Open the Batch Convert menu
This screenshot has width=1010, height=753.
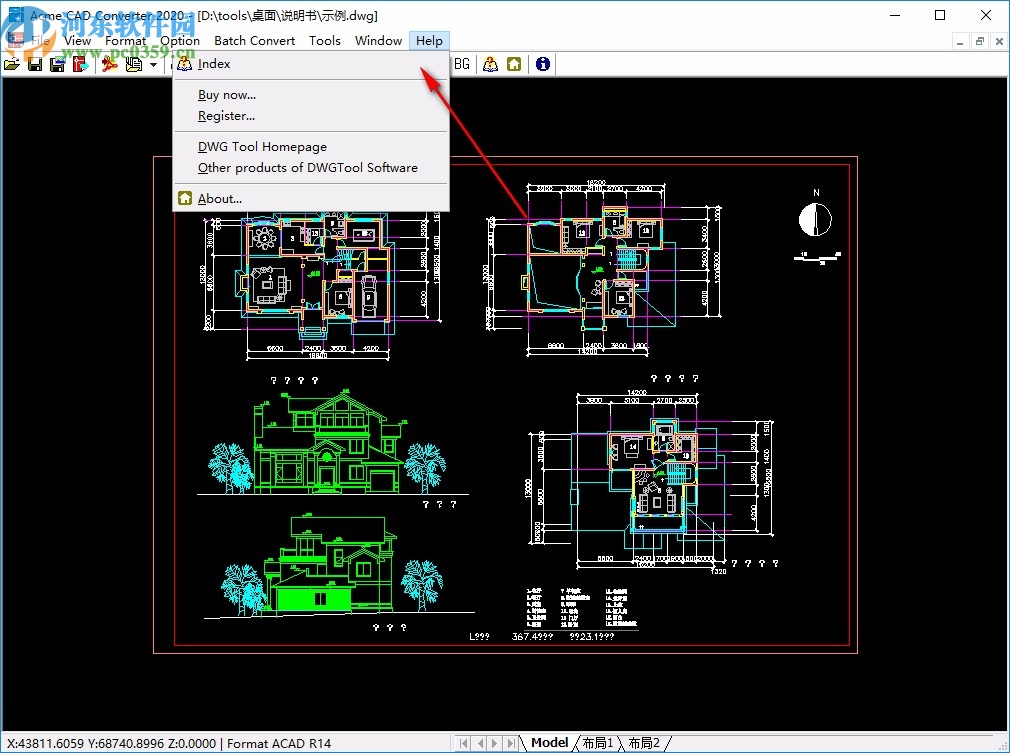pos(254,41)
